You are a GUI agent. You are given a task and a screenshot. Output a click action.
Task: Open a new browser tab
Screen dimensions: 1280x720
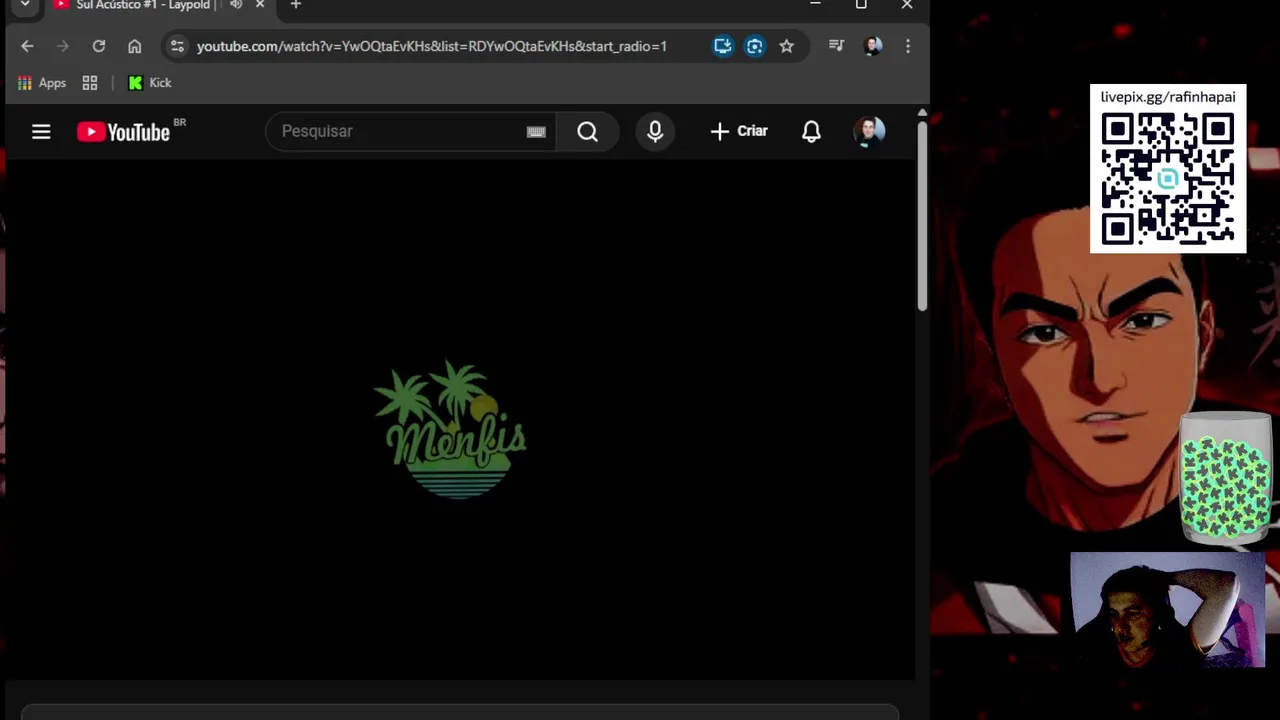[295, 5]
